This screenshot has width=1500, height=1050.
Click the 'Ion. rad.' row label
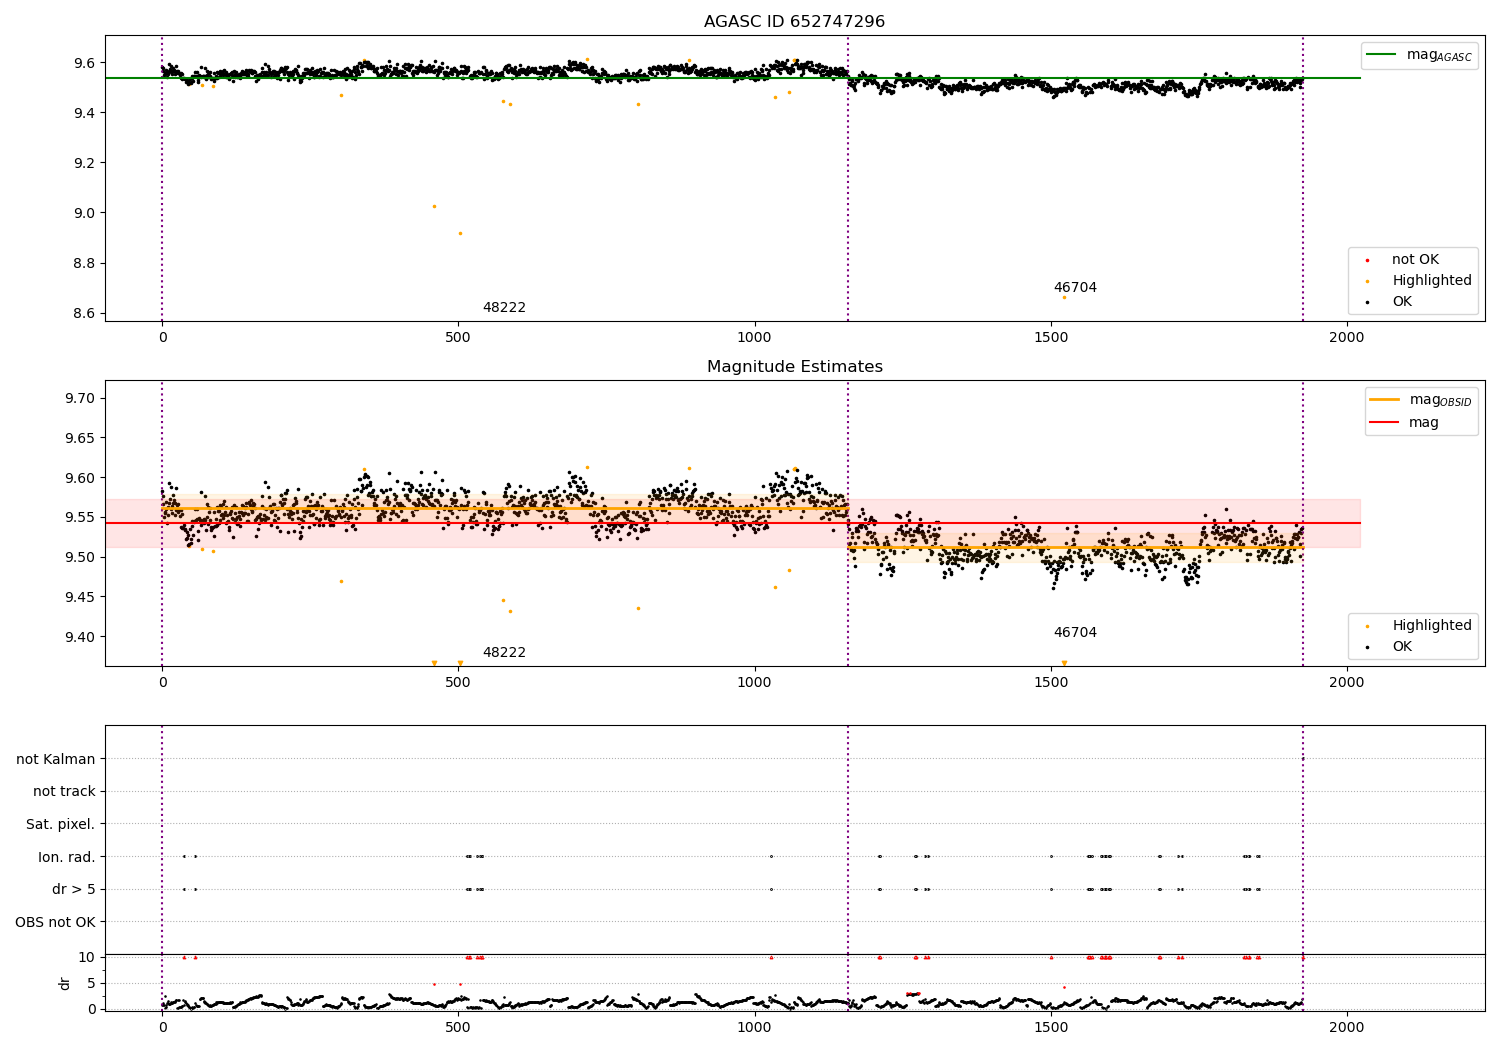[67, 857]
